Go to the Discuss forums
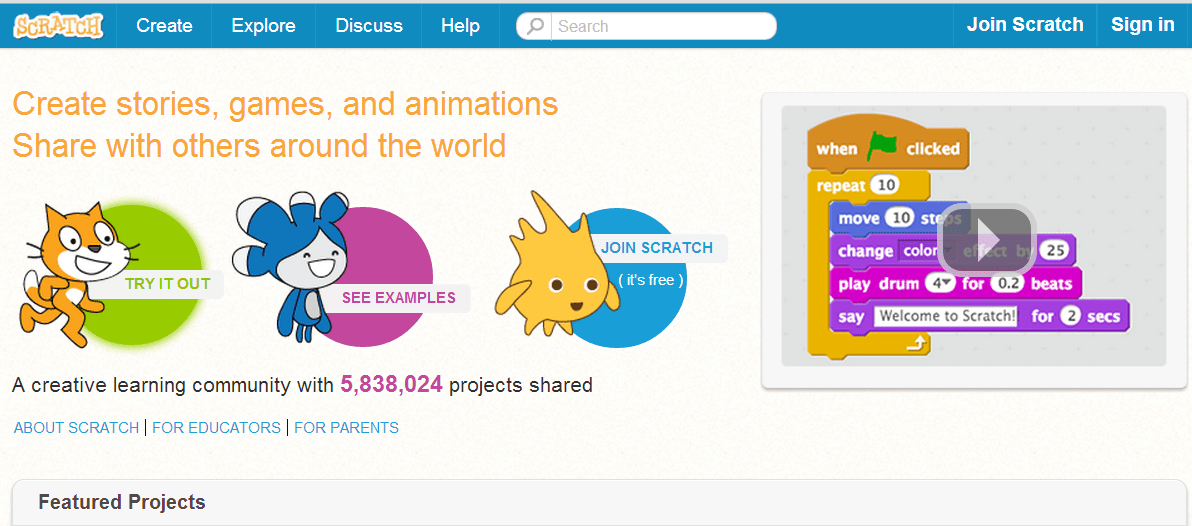The image size is (1192, 526). point(369,26)
